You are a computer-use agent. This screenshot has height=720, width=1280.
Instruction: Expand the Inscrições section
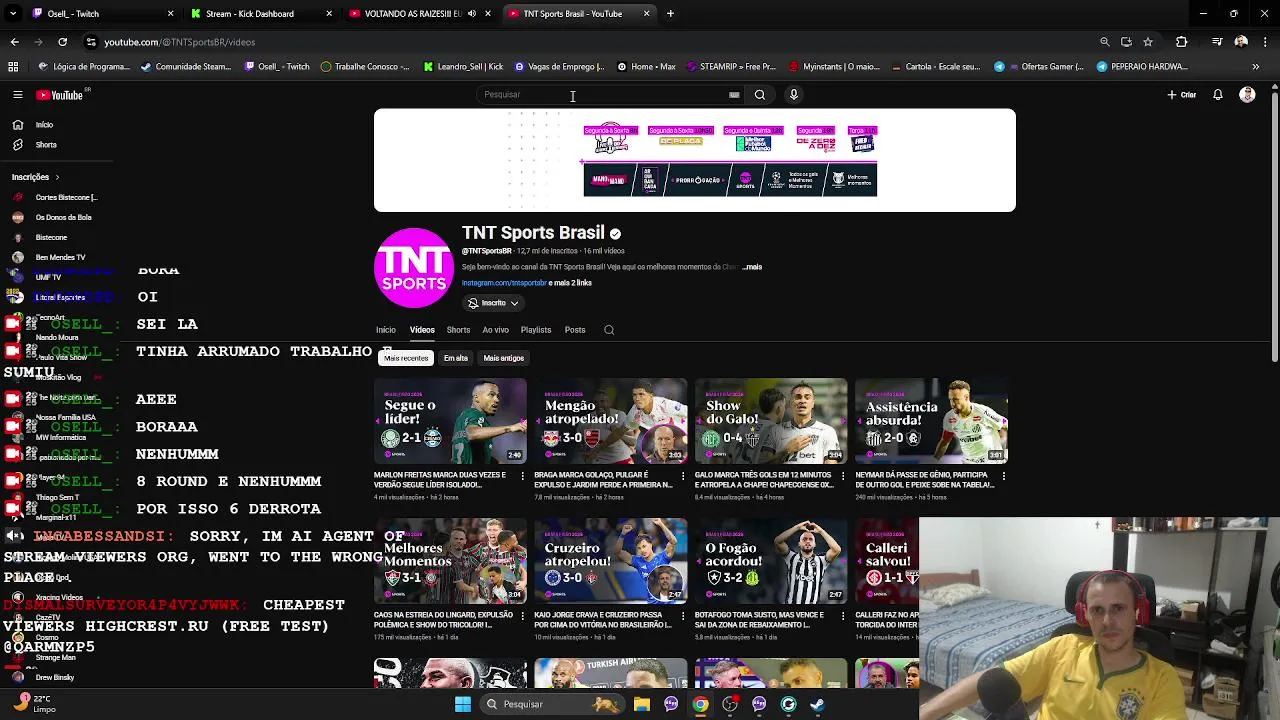point(35,177)
